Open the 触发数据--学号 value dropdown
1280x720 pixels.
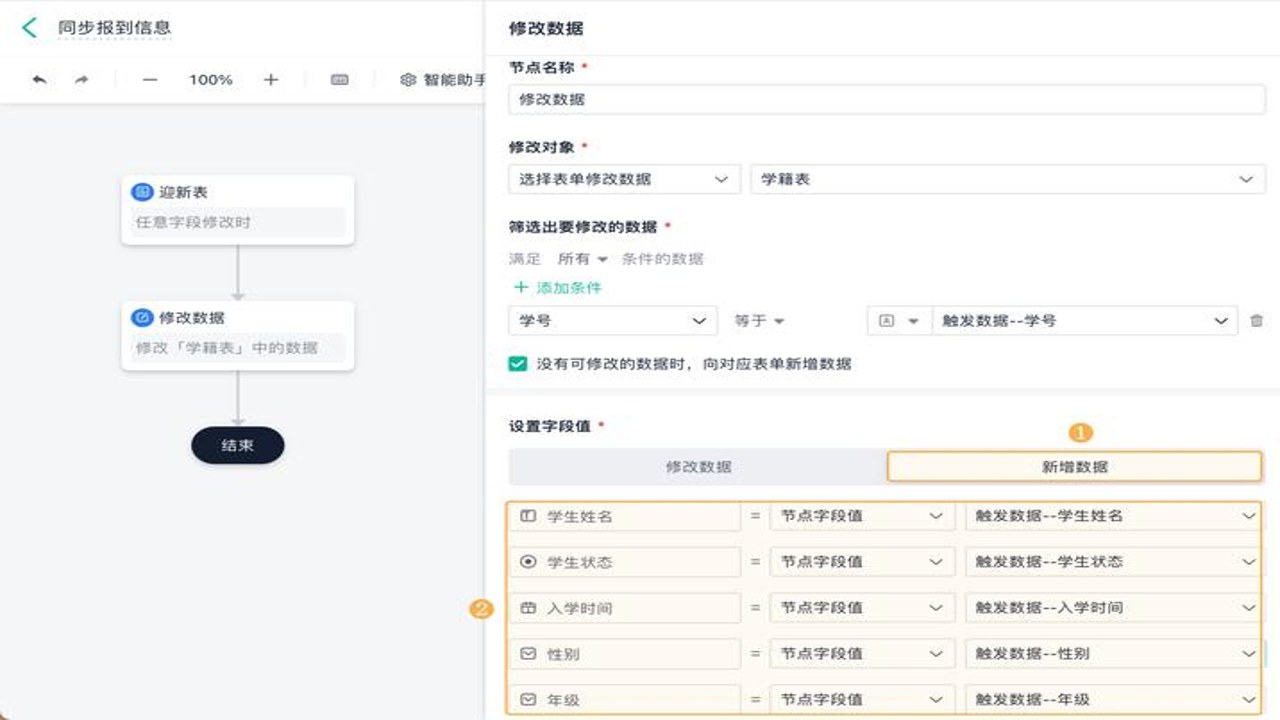(1084, 321)
